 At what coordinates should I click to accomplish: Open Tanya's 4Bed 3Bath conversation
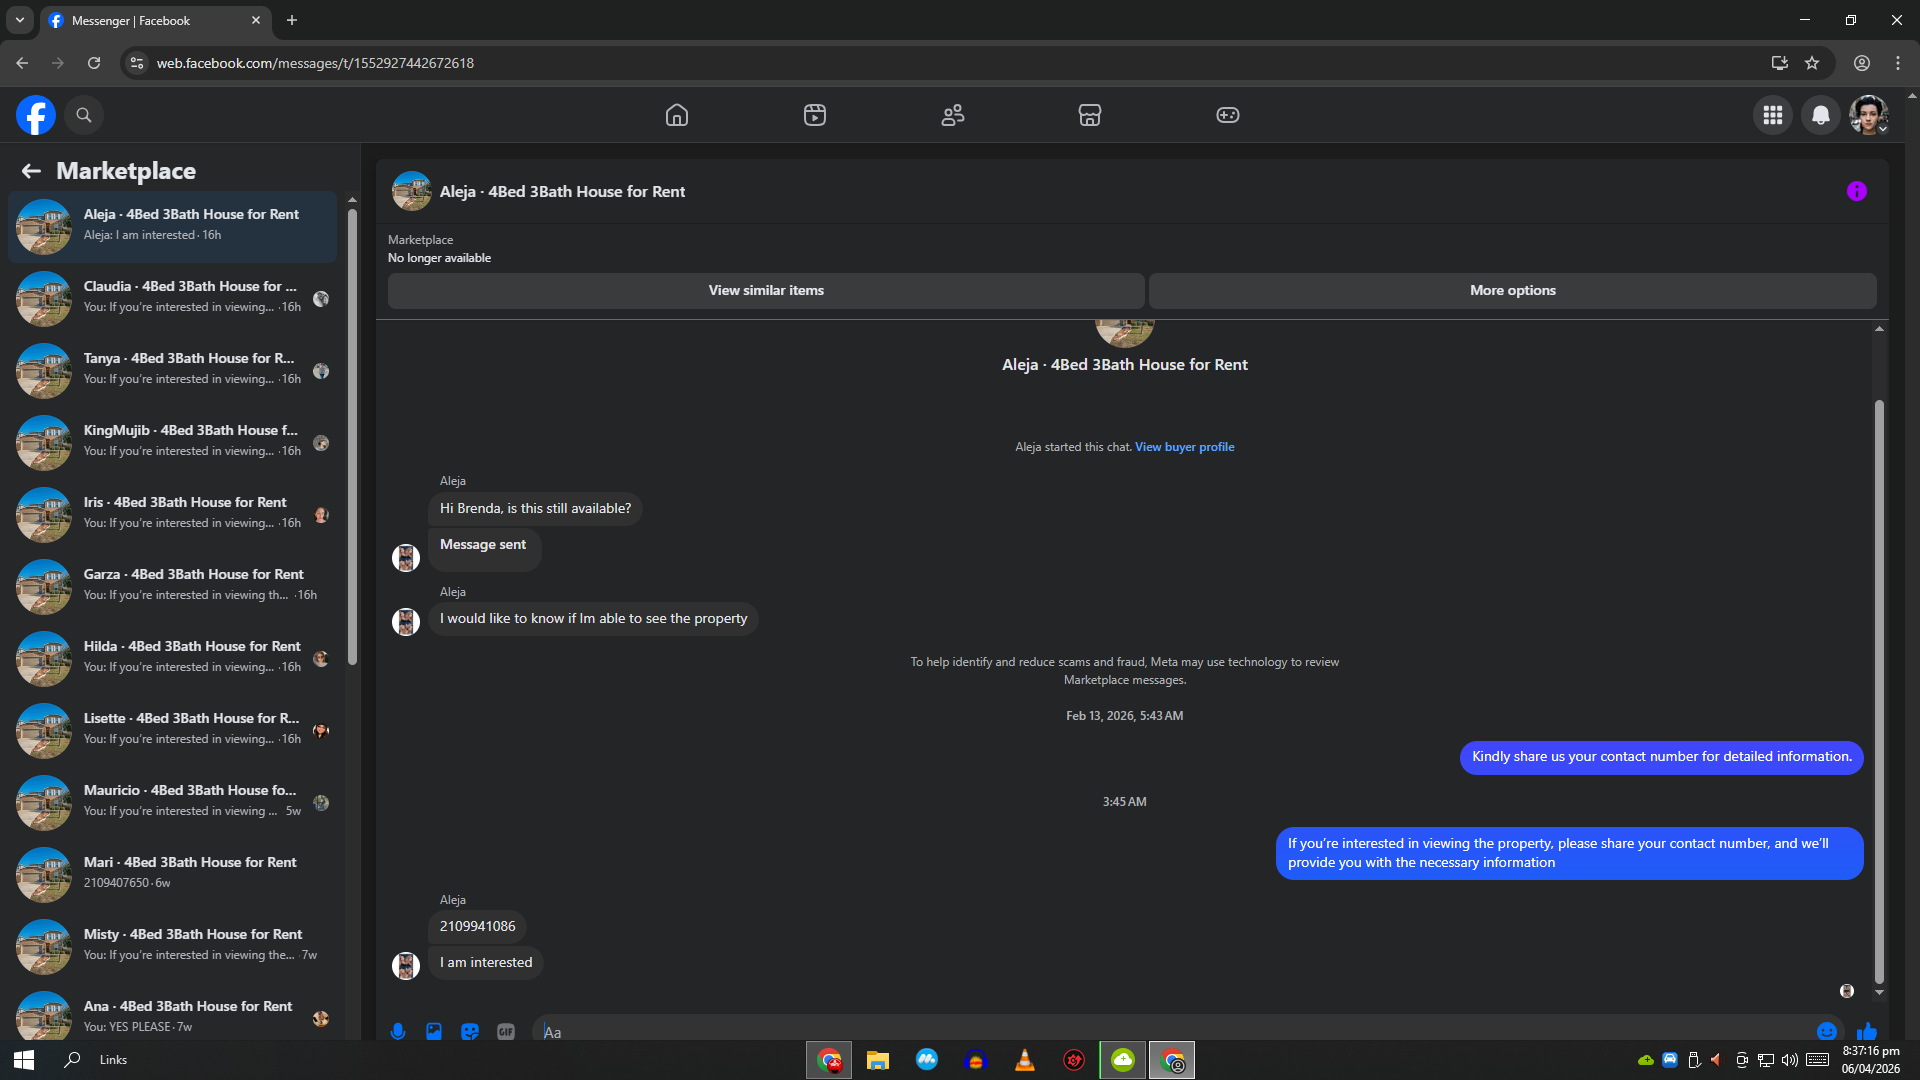[x=173, y=371]
